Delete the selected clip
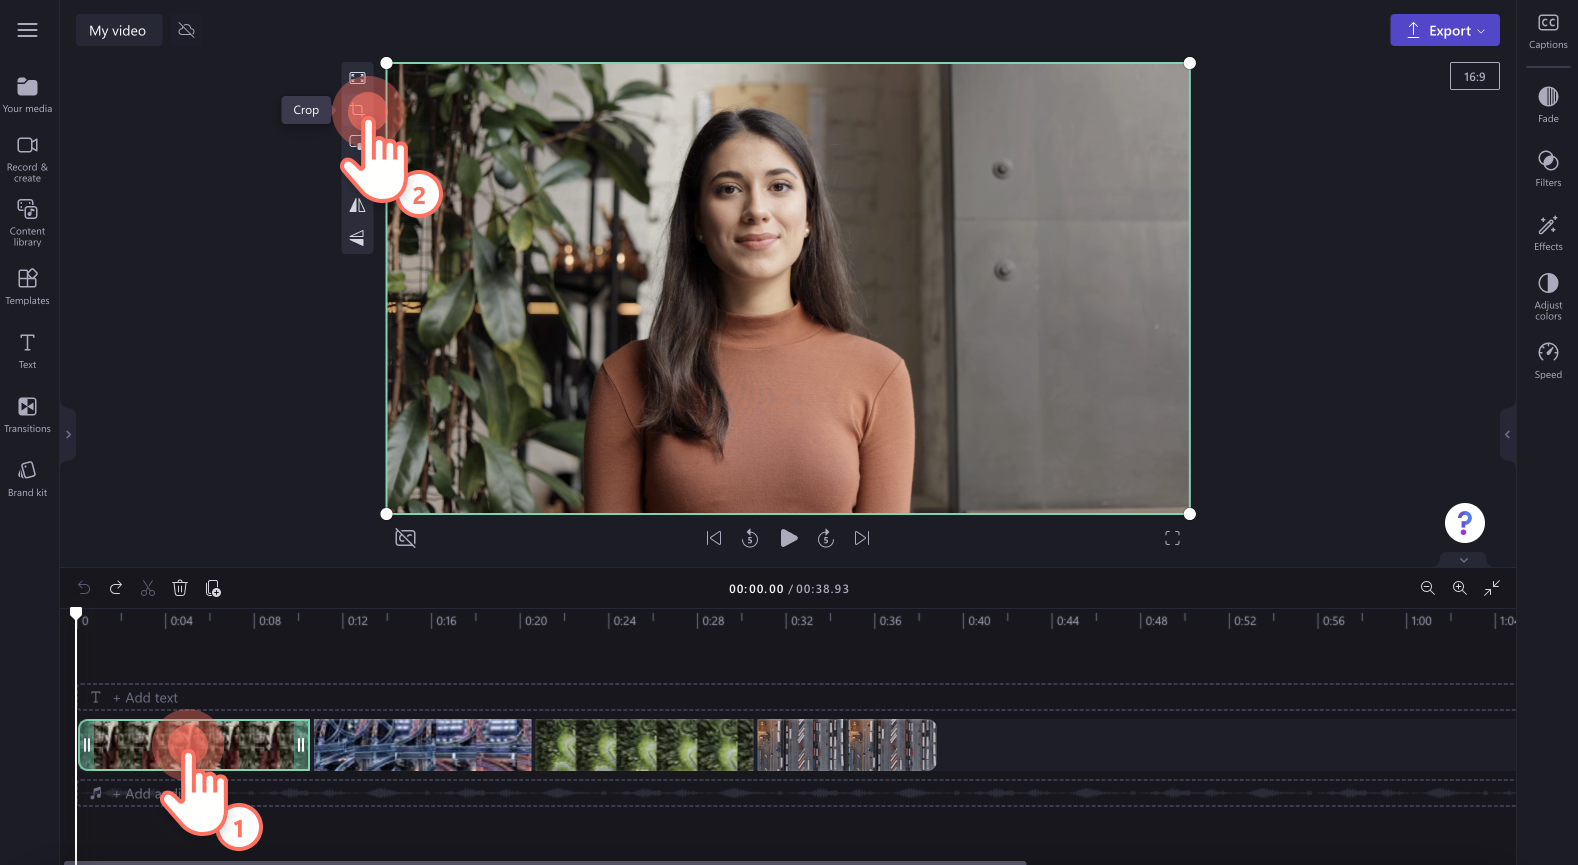 click(x=180, y=588)
